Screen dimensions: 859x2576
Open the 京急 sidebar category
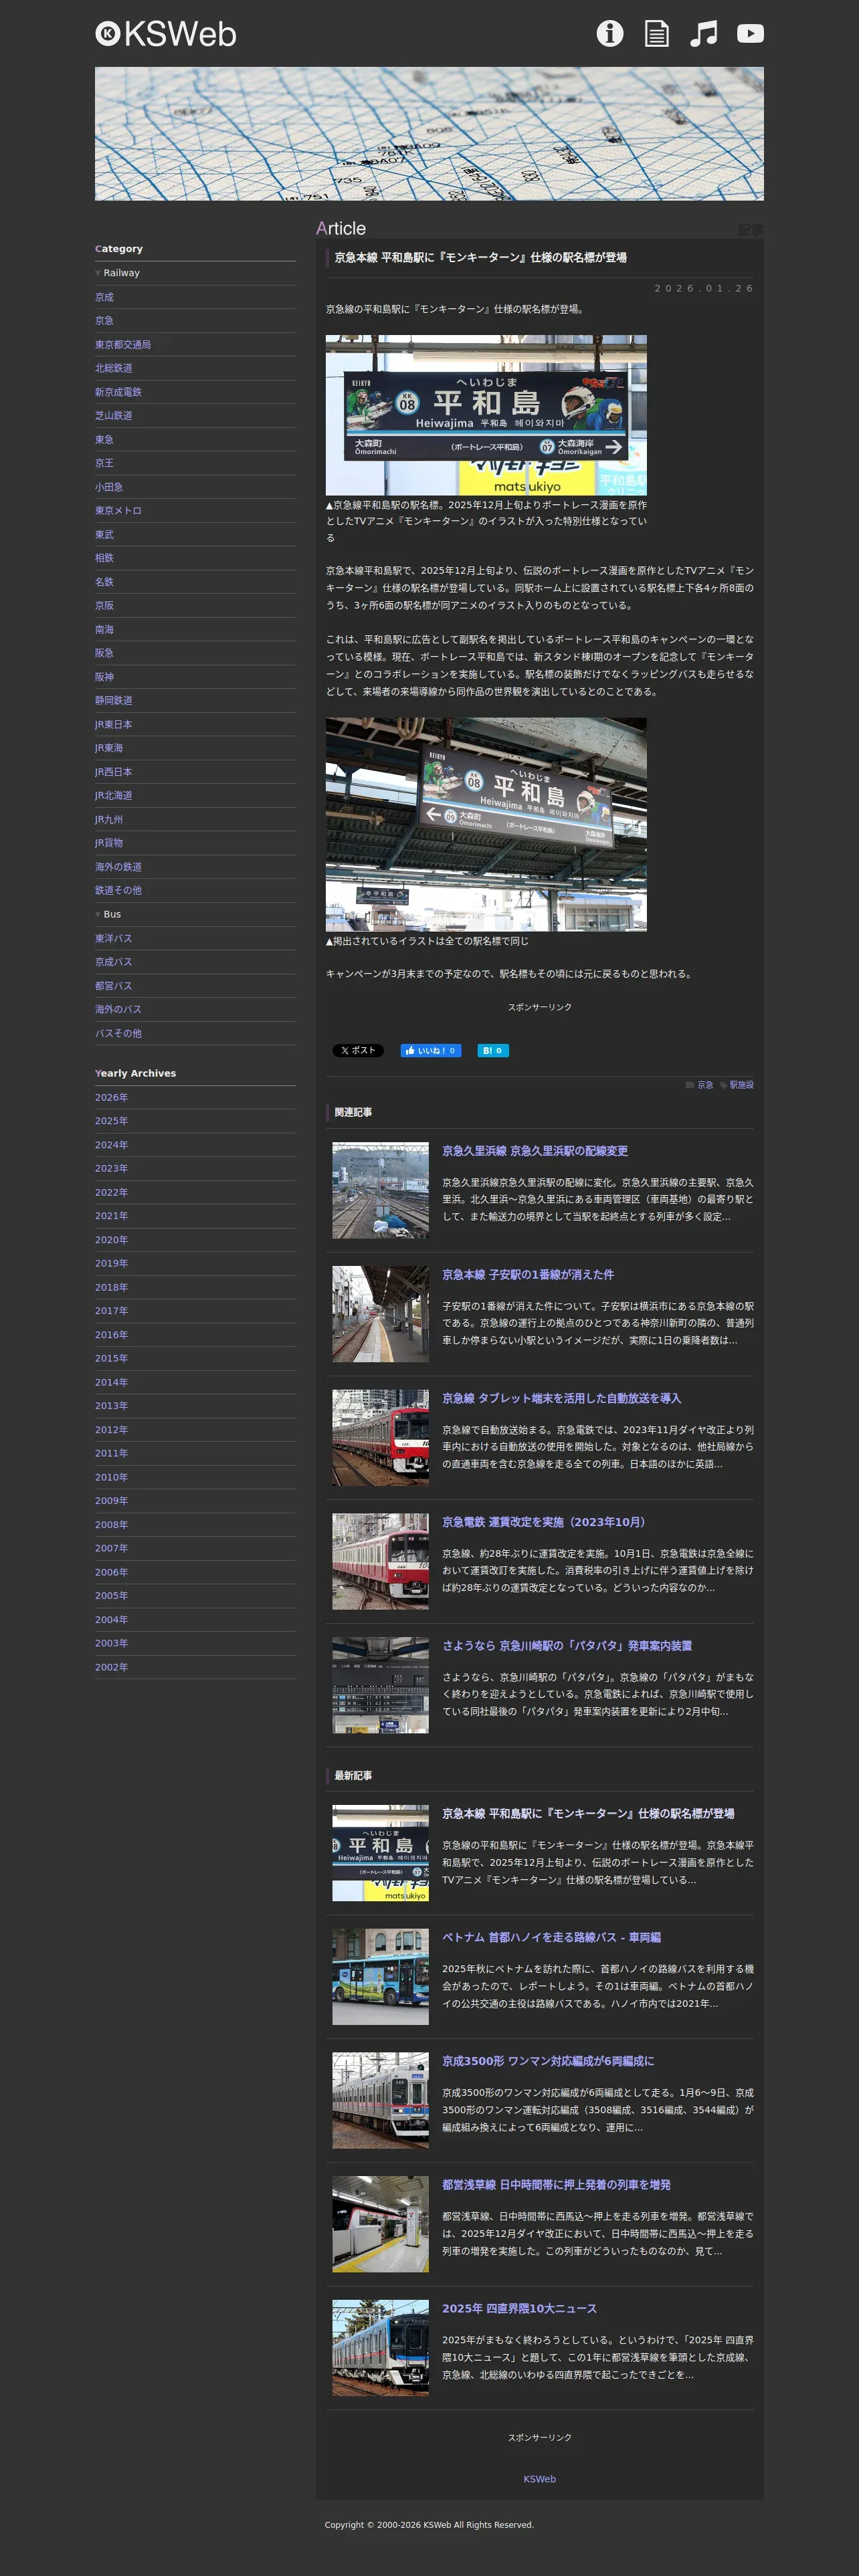pos(104,321)
